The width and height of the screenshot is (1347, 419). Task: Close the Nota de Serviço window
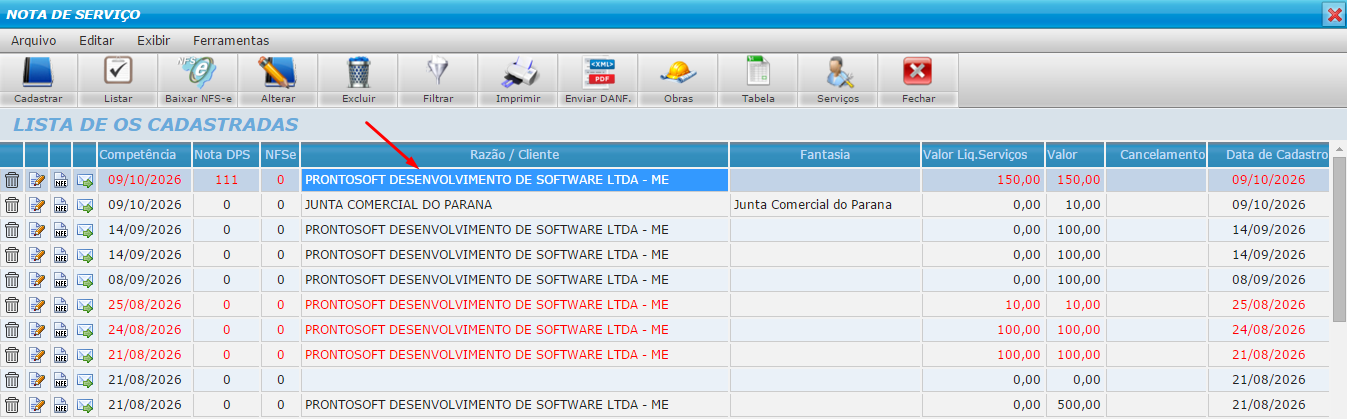click(x=1334, y=14)
